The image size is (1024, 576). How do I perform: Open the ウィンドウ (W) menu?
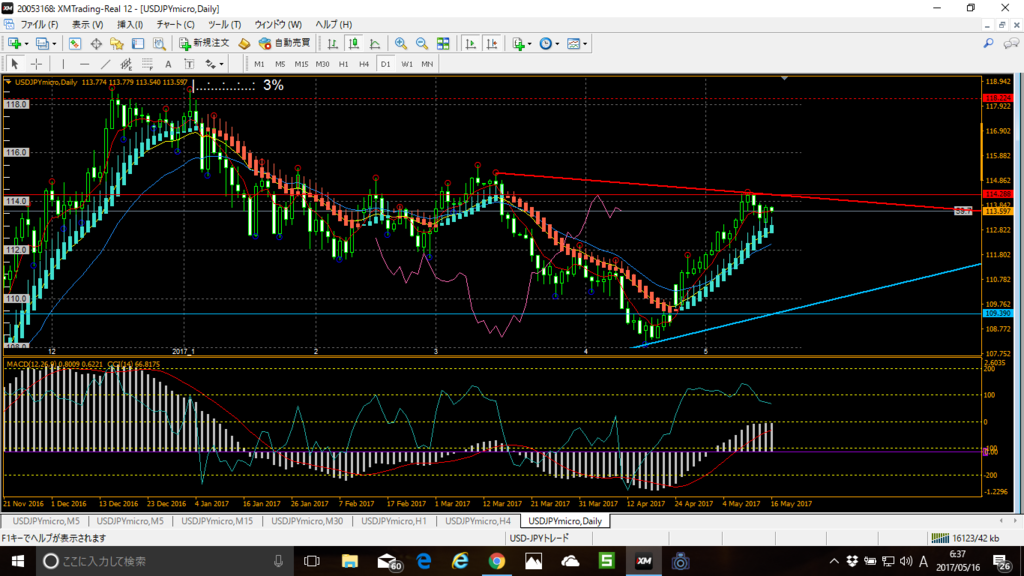[x=278, y=25]
